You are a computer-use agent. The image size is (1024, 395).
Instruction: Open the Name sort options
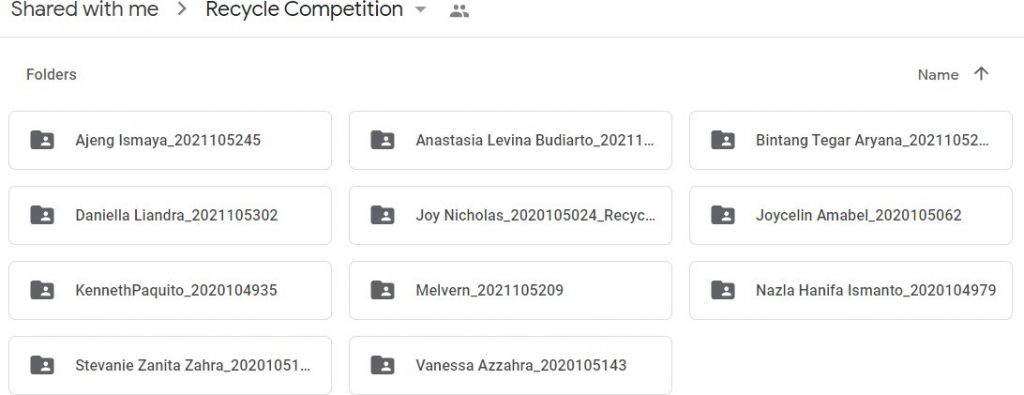tap(938, 74)
